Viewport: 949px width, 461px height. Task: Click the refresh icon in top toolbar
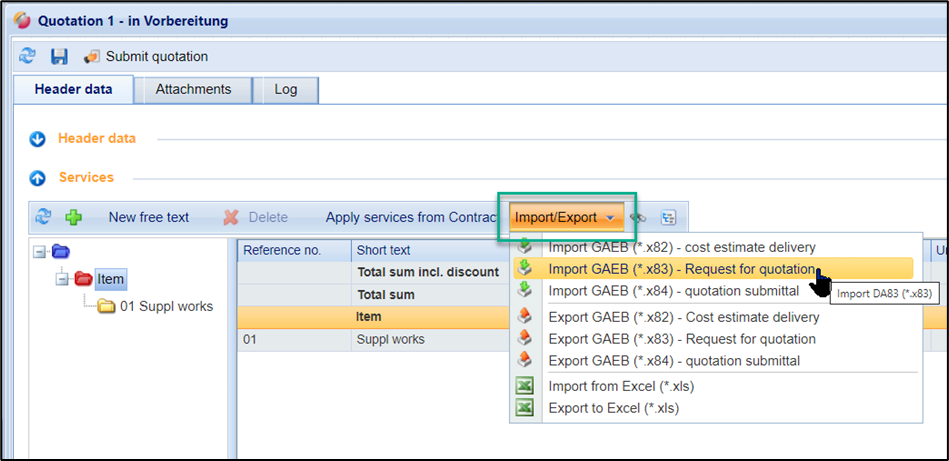point(27,57)
